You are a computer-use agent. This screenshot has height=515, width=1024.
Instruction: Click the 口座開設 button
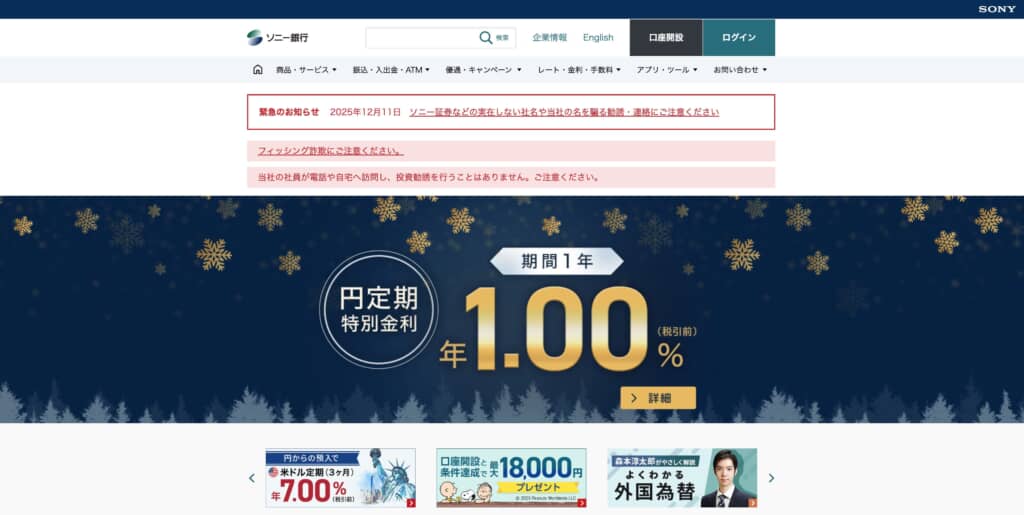click(666, 38)
